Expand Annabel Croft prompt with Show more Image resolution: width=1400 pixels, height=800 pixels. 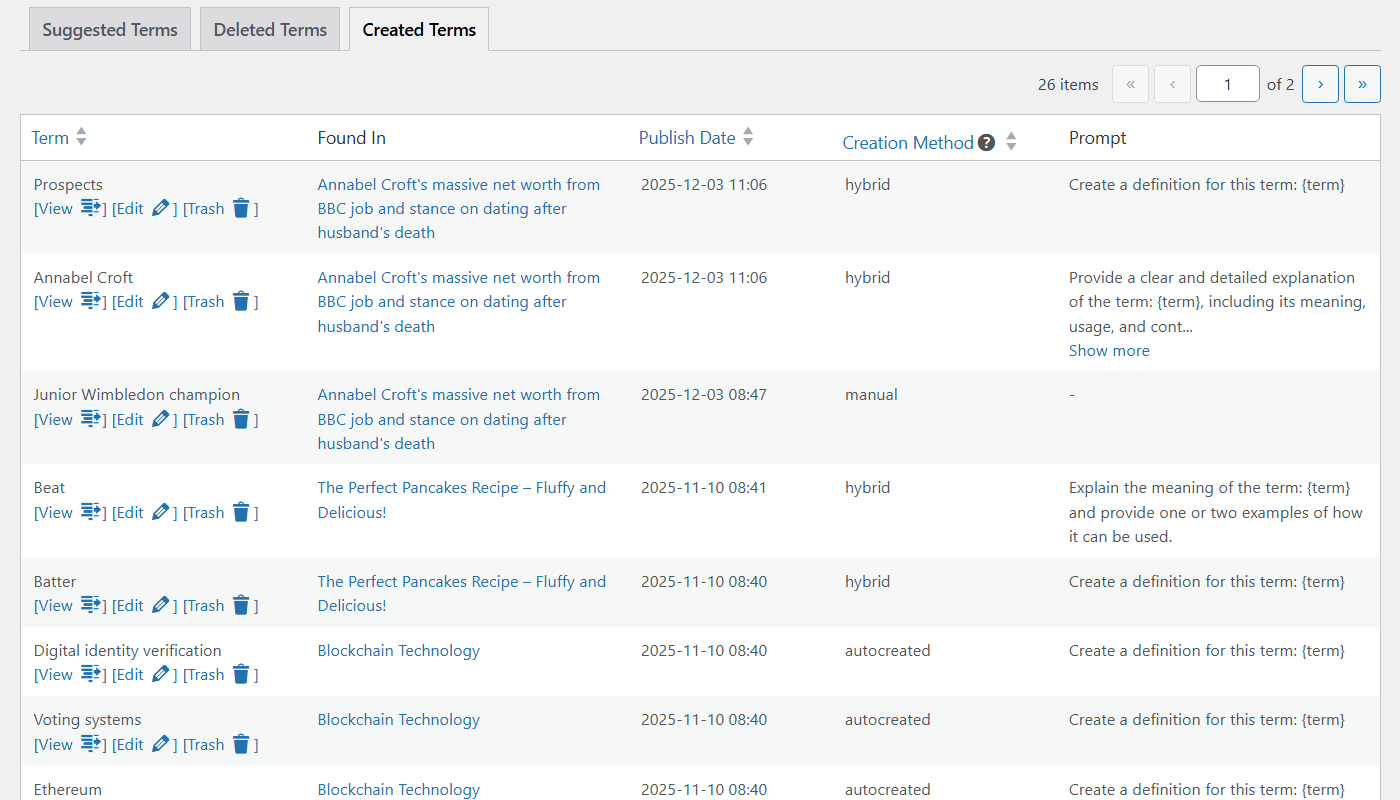[1109, 351]
